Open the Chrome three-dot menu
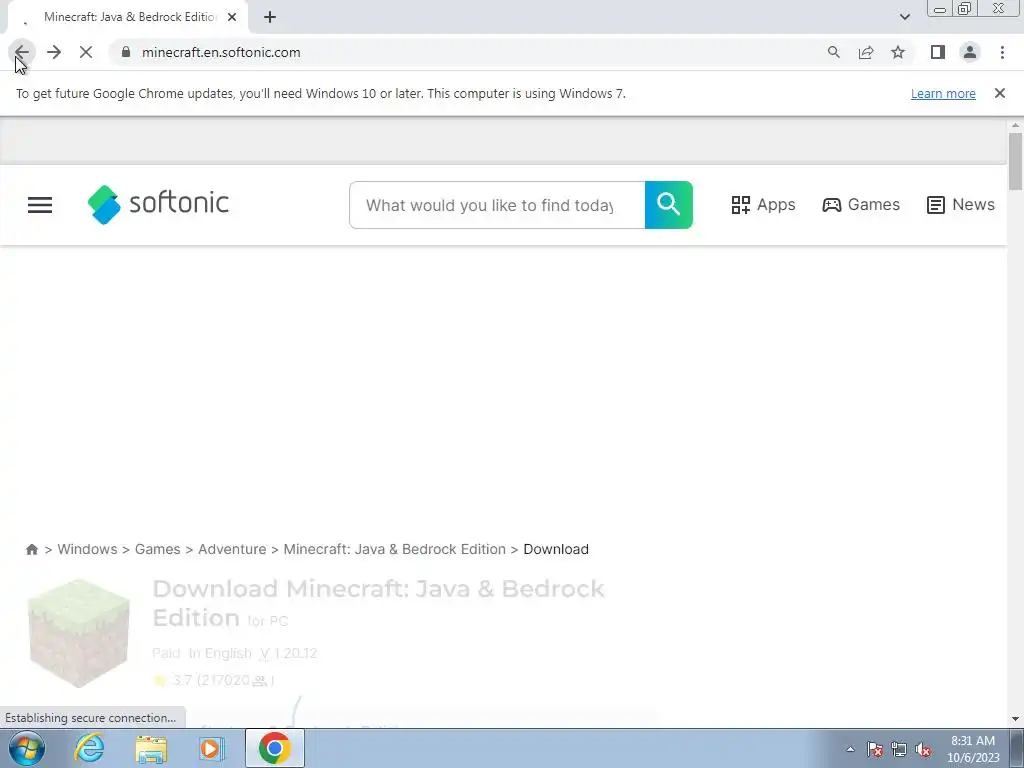Image resolution: width=1024 pixels, height=768 pixels. click(1002, 52)
